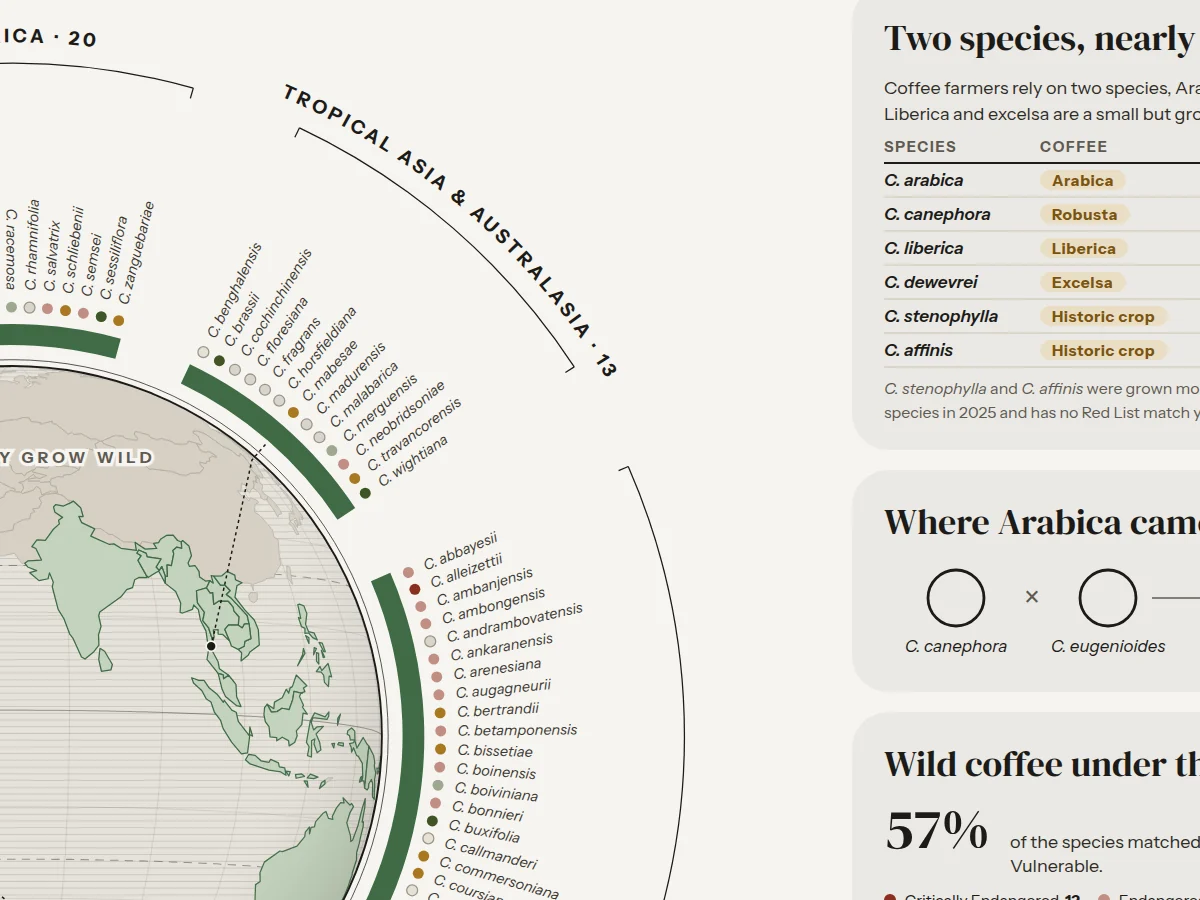Image resolution: width=1200 pixels, height=900 pixels.
Task: Click the dark red dot beside C. alleizettii
Action: point(415,590)
